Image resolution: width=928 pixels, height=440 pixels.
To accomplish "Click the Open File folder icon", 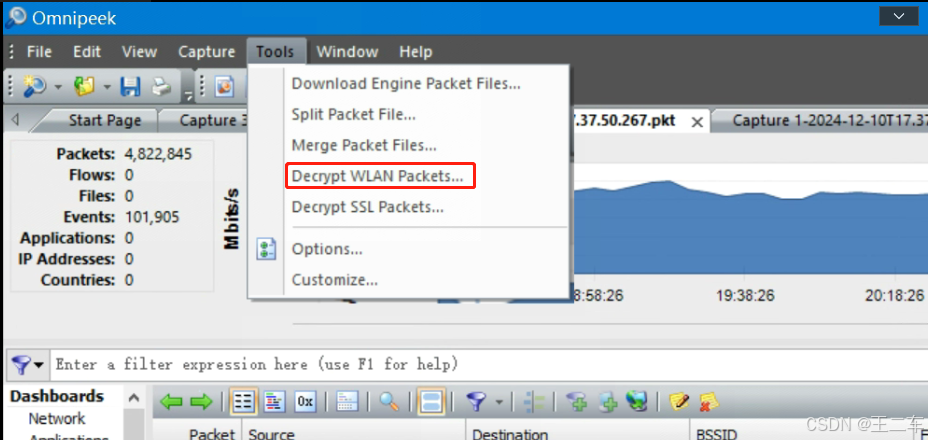I will click(84, 87).
